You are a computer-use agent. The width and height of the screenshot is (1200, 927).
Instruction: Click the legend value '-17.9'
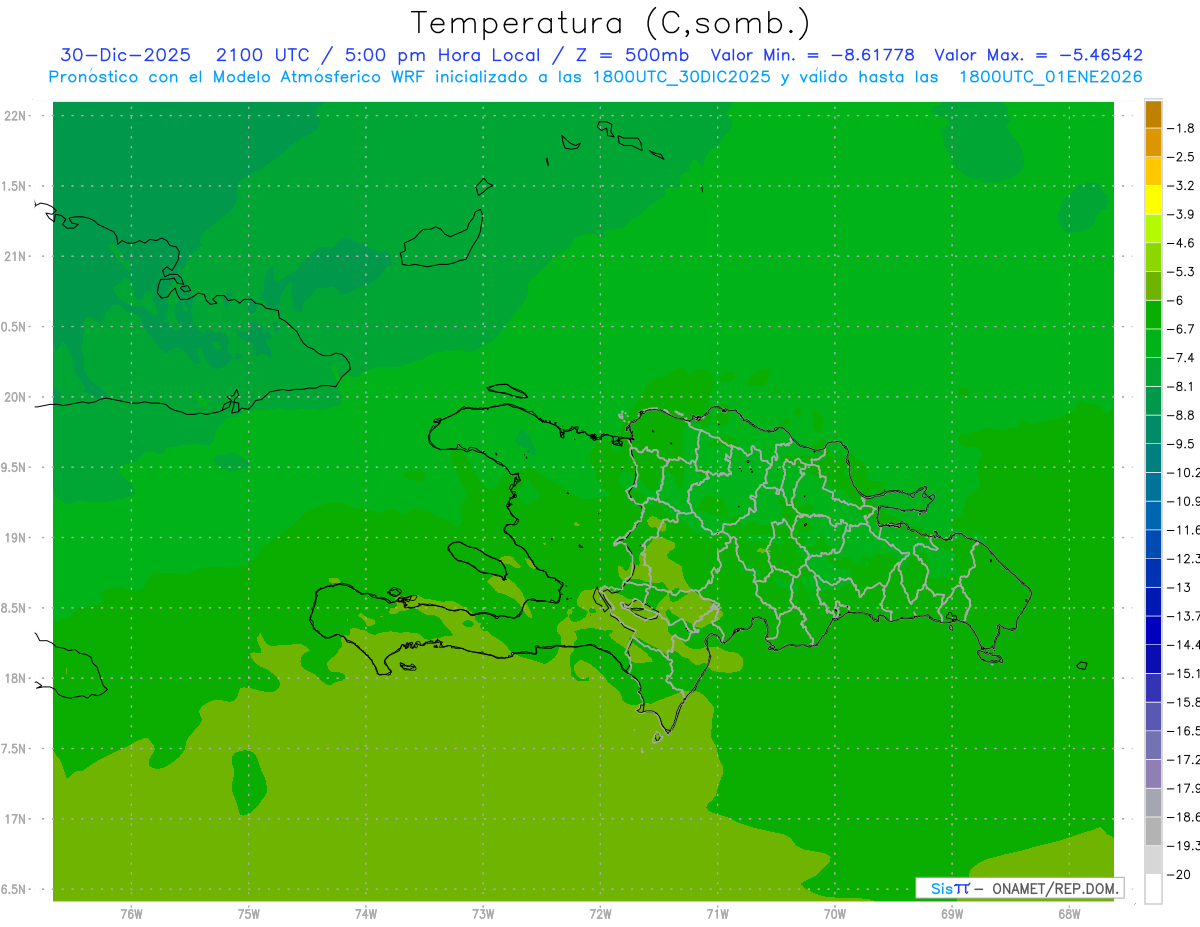tap(1185, 789)
